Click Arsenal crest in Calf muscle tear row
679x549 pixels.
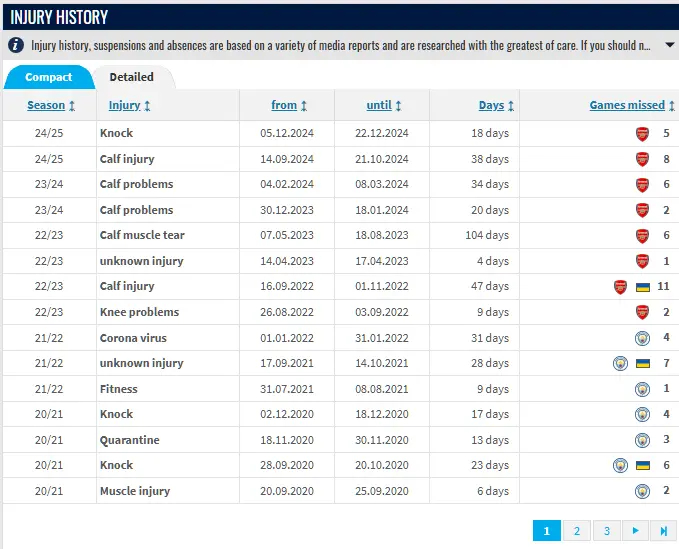[643, 236]
